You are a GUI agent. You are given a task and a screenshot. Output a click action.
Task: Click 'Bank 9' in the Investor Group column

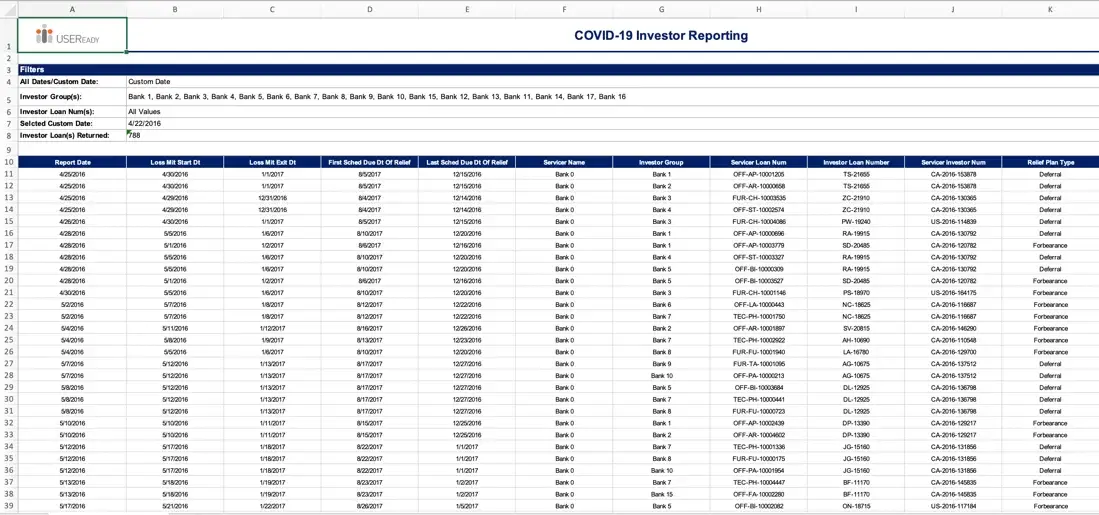[662, 364]
